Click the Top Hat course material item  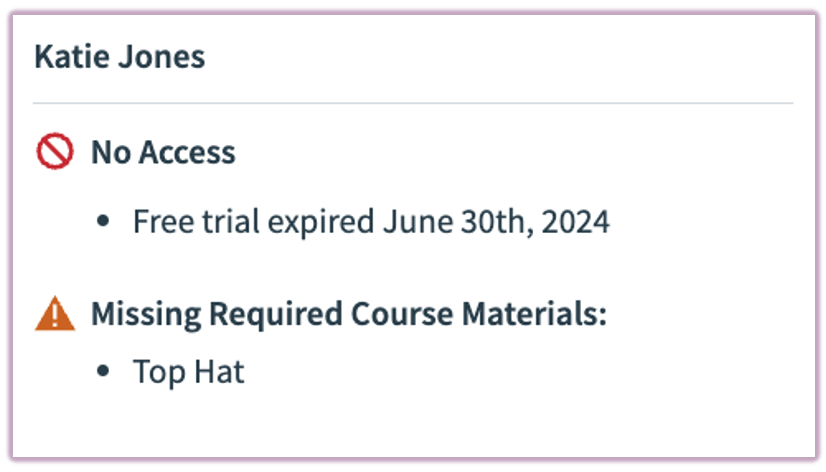189,373
